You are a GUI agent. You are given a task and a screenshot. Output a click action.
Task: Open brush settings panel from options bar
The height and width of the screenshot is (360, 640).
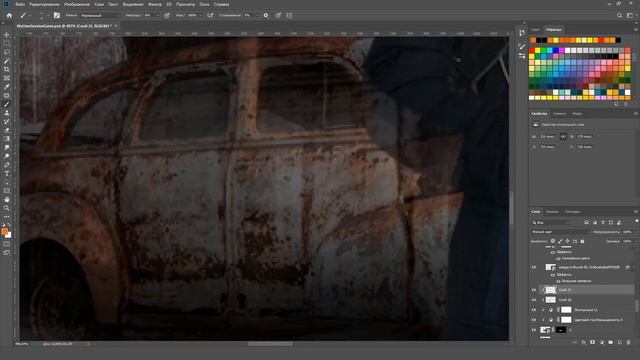click(57, 15)
